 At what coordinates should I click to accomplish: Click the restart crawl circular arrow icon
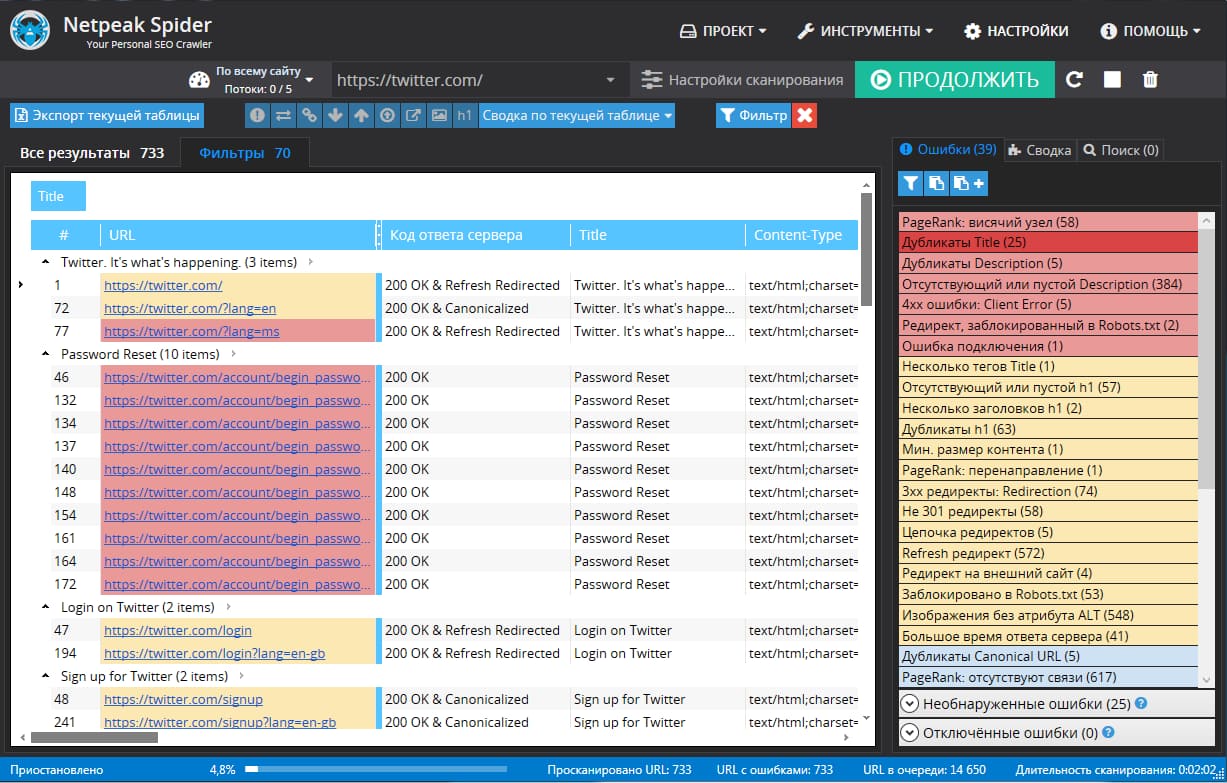click(1074, 80)
